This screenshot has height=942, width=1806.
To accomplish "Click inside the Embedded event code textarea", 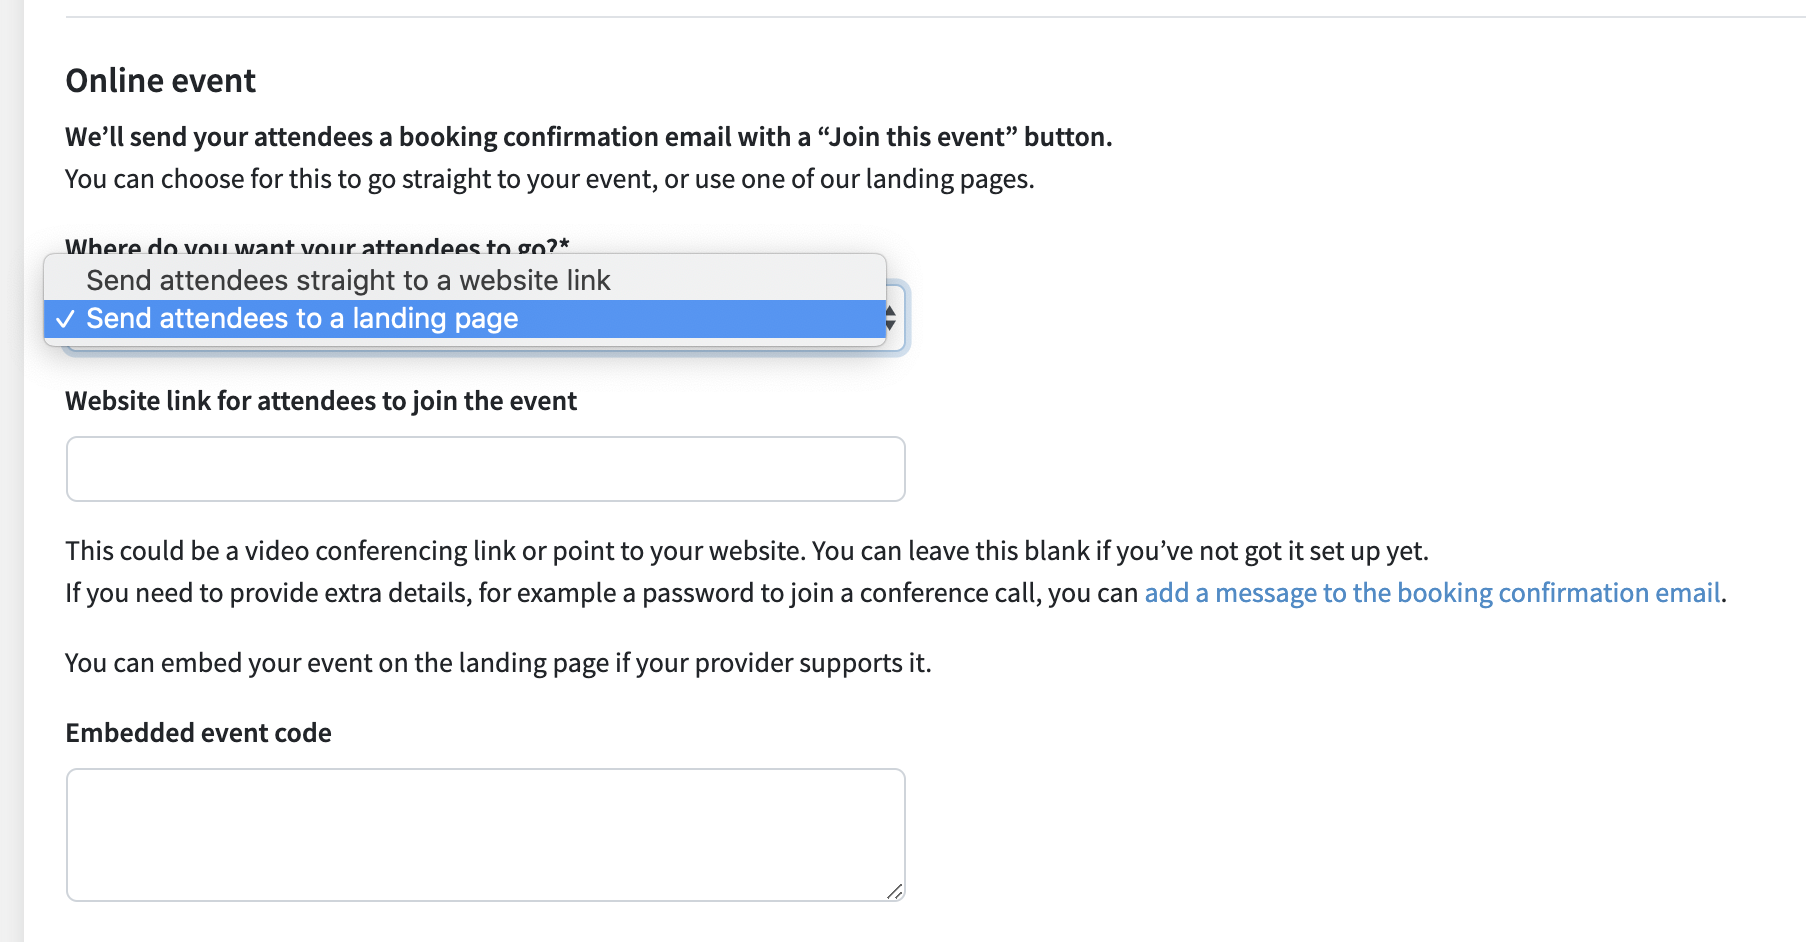I will [x=485, y=834].
